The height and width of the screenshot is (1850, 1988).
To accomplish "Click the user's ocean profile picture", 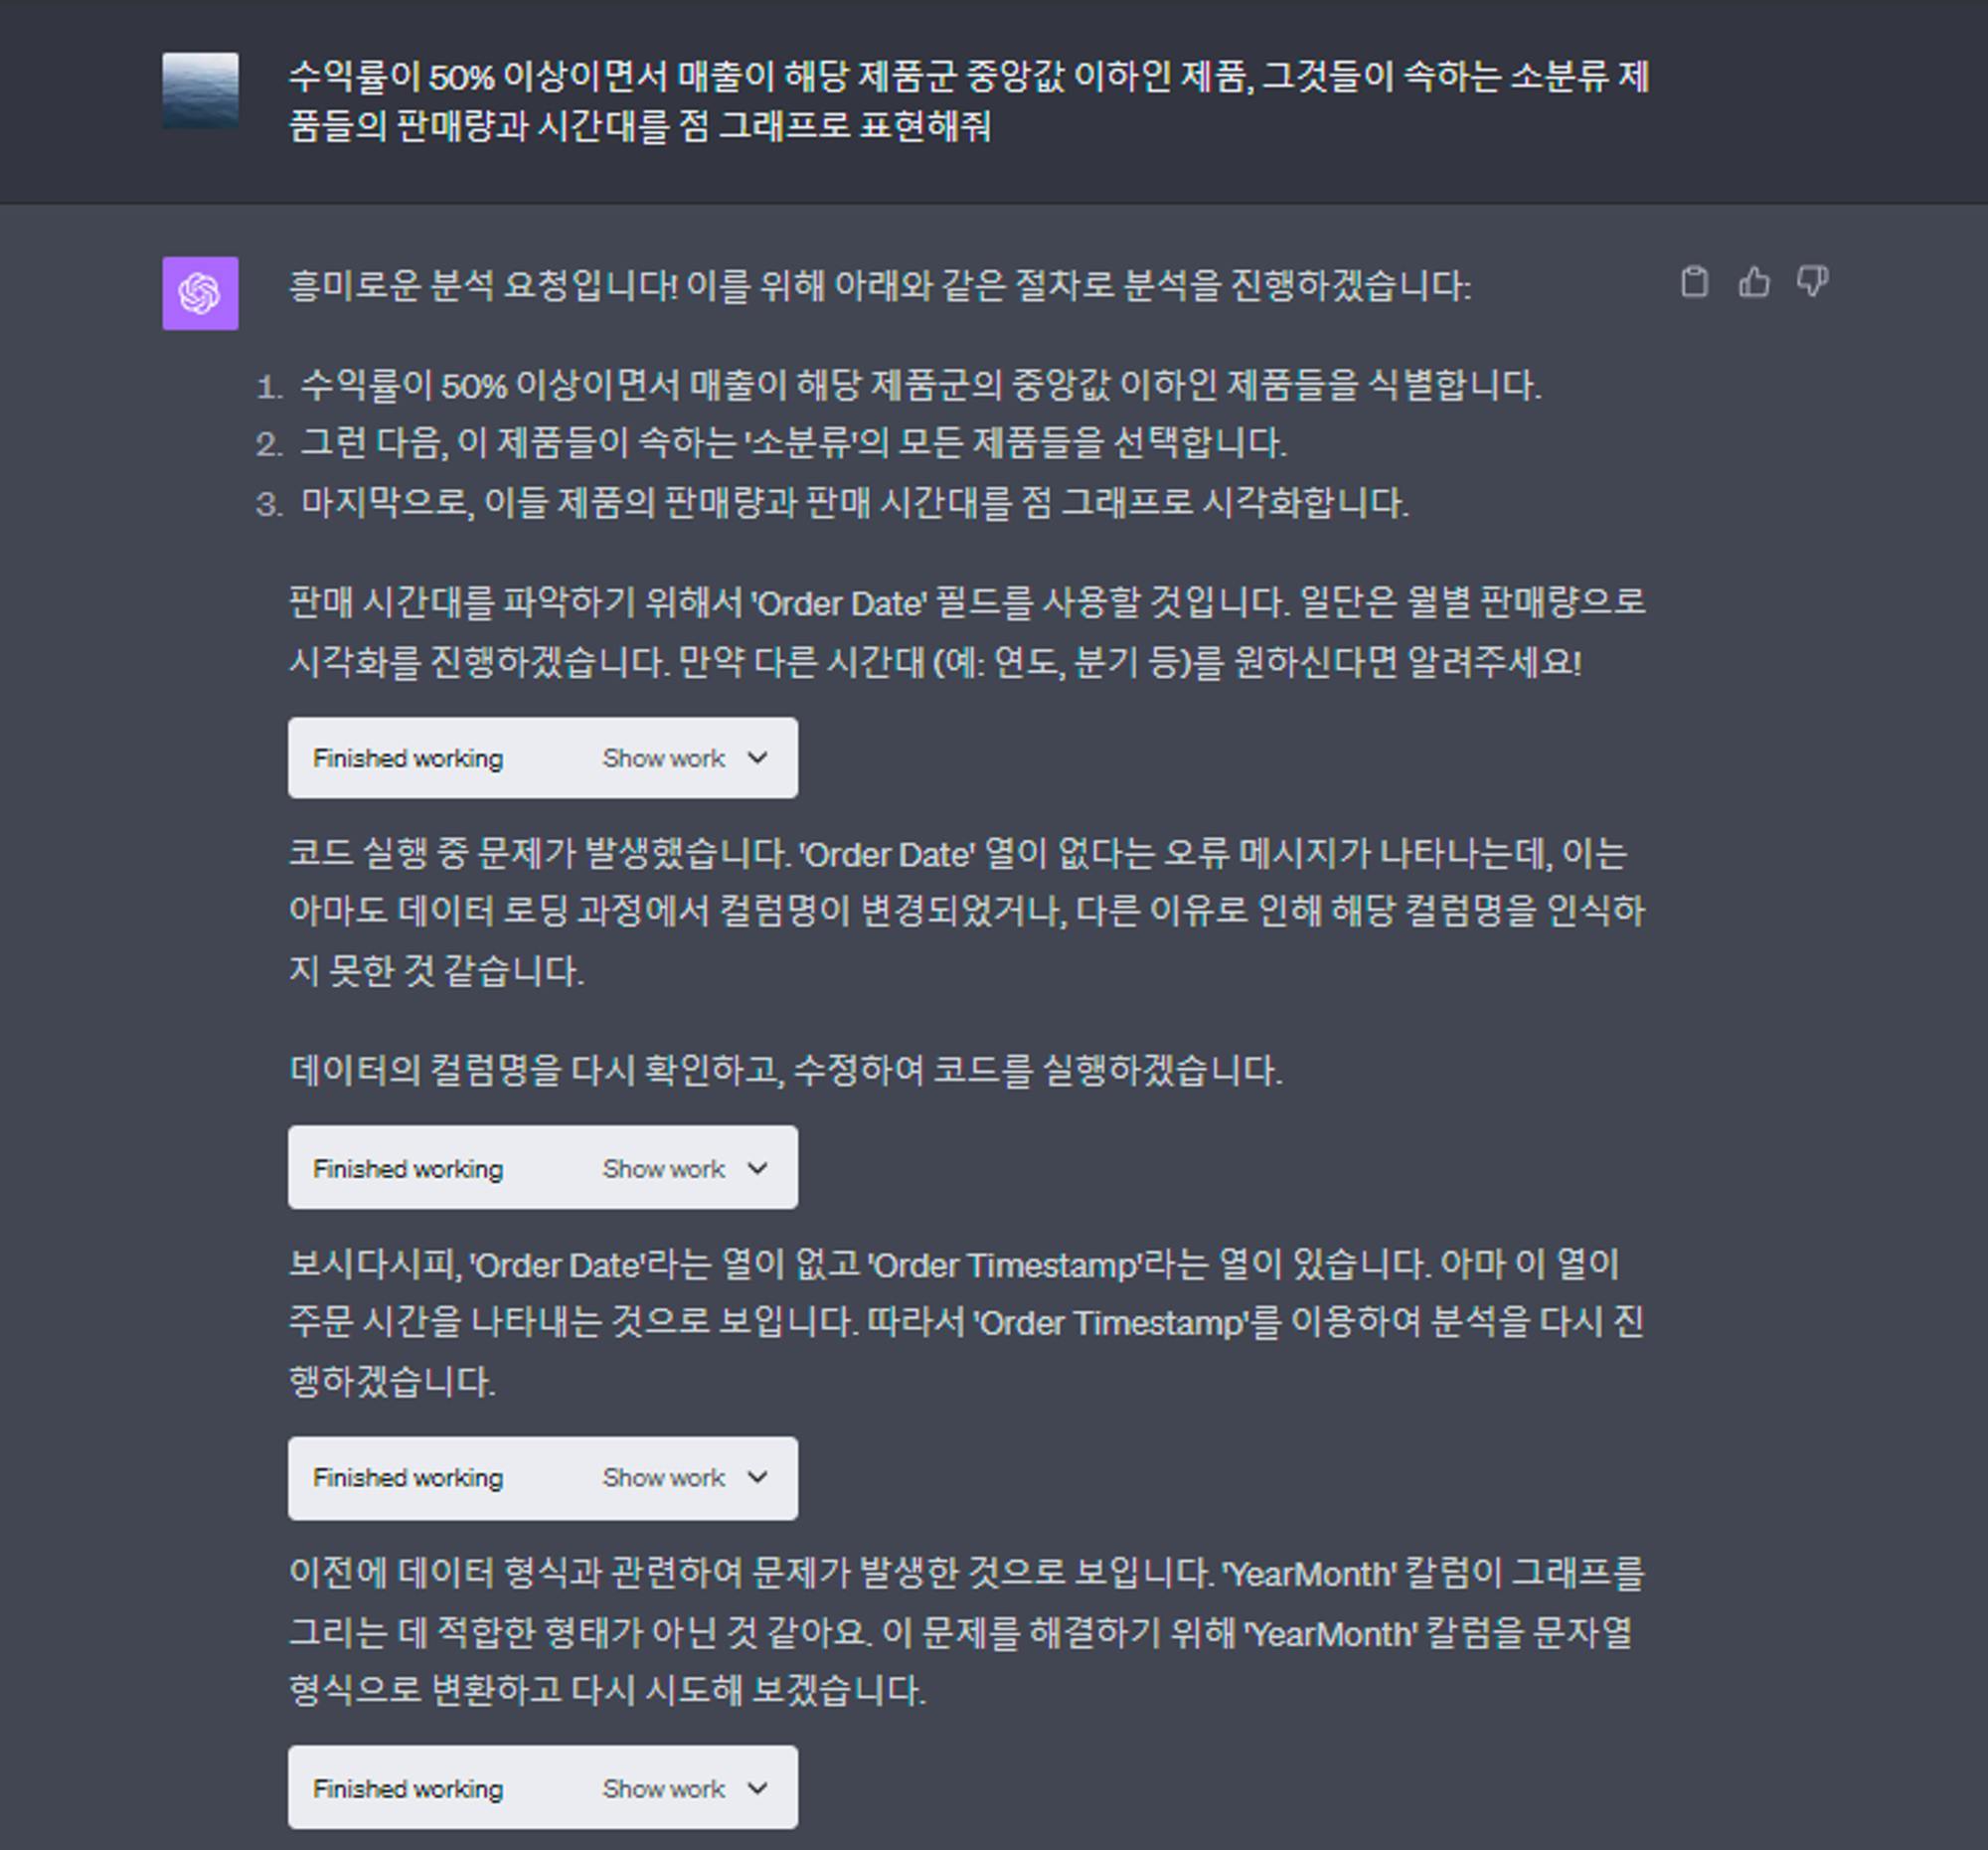I will [x=200, y=90].
